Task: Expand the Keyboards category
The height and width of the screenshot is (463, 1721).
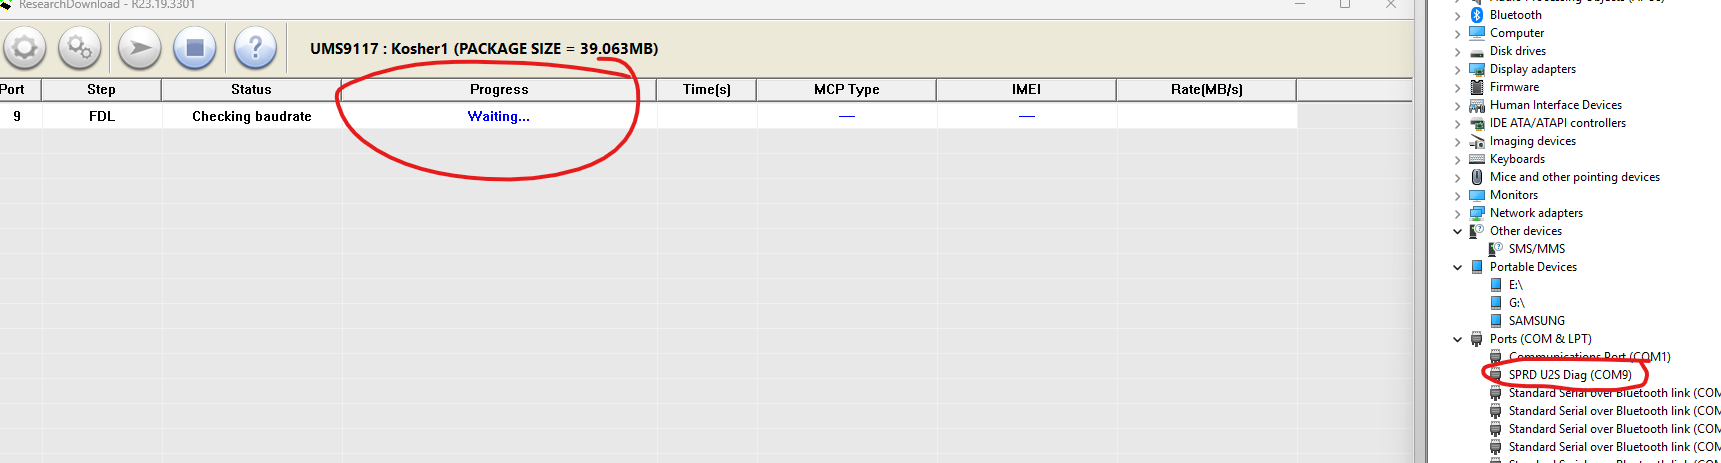Action: (1457, 159)
